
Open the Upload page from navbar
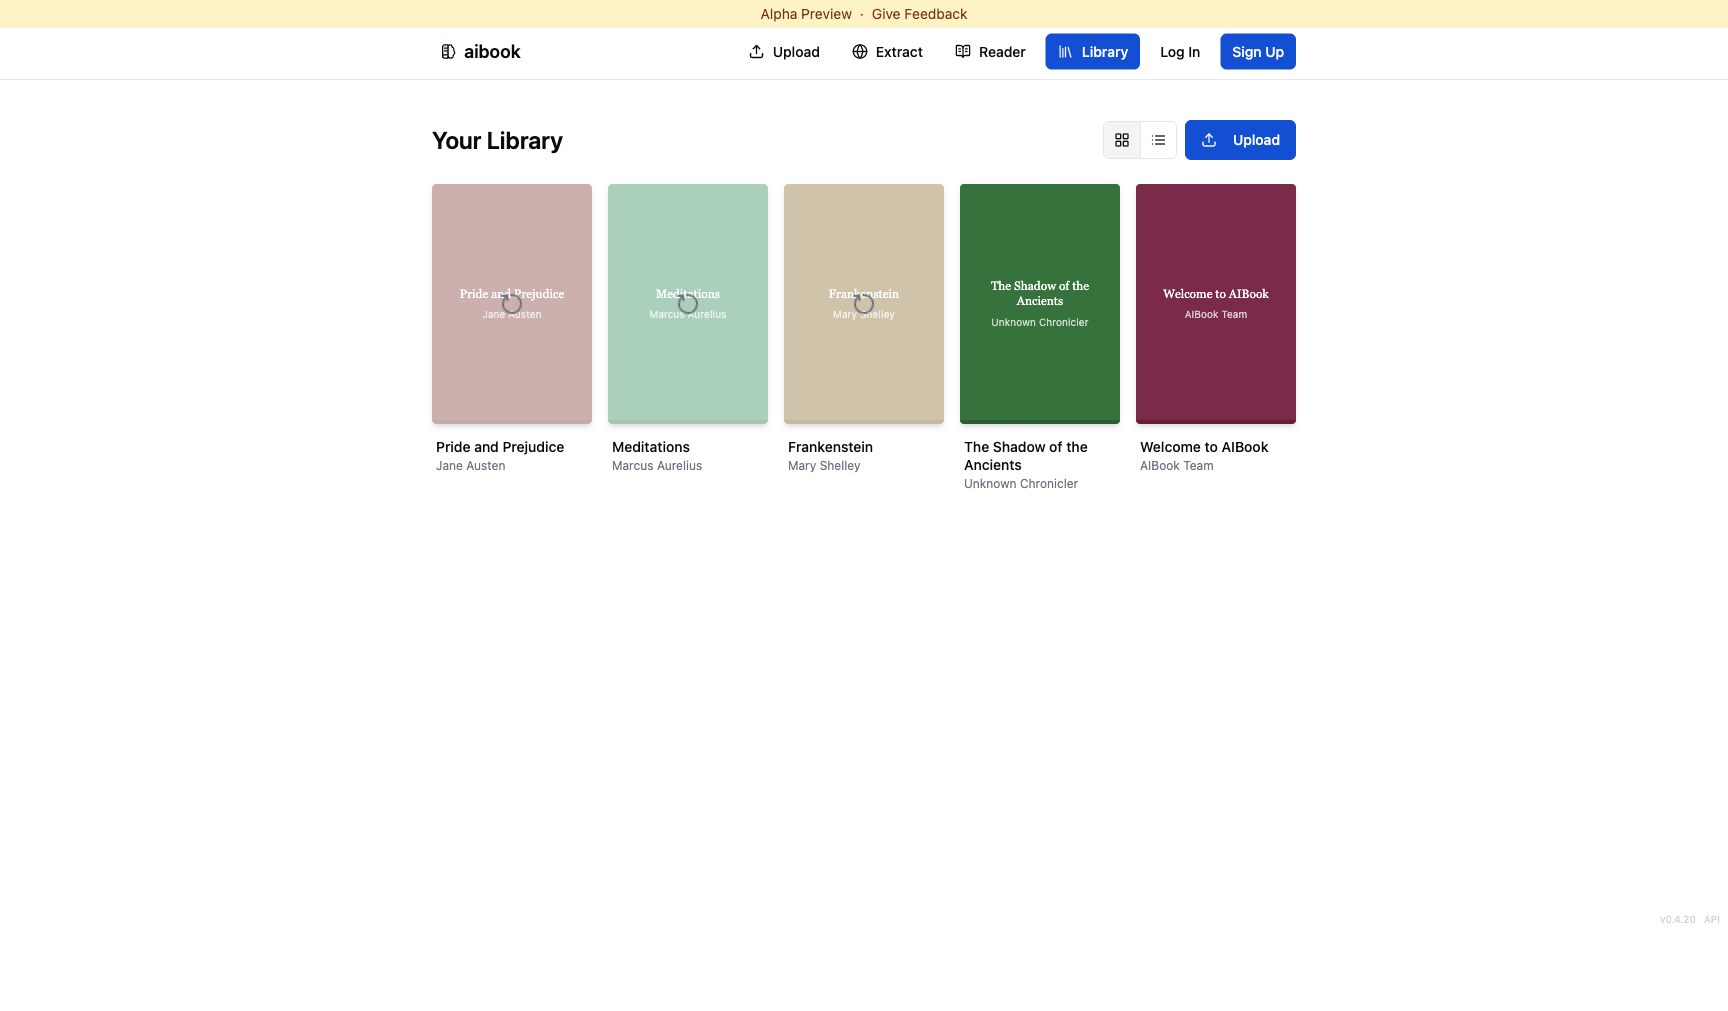point(784,52)
